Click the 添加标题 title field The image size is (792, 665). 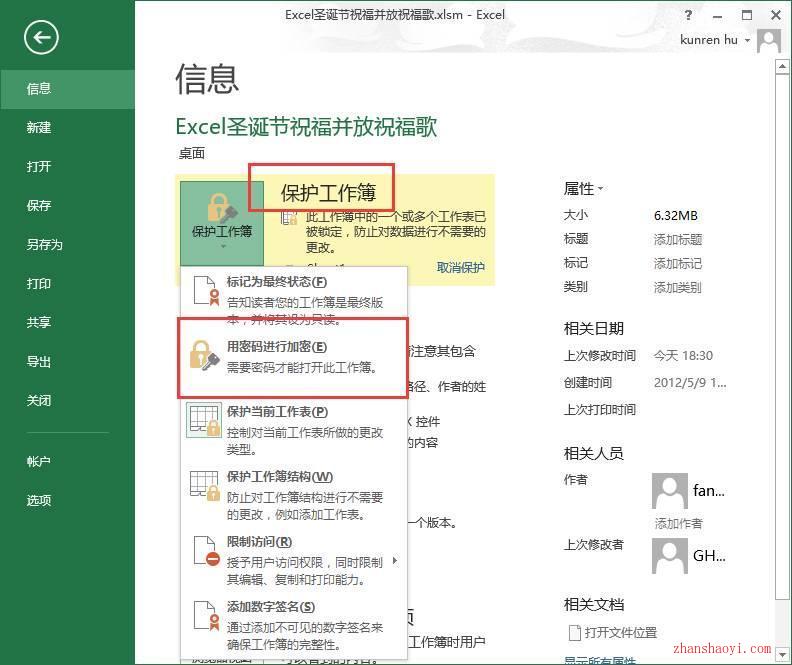pos(678,239)
